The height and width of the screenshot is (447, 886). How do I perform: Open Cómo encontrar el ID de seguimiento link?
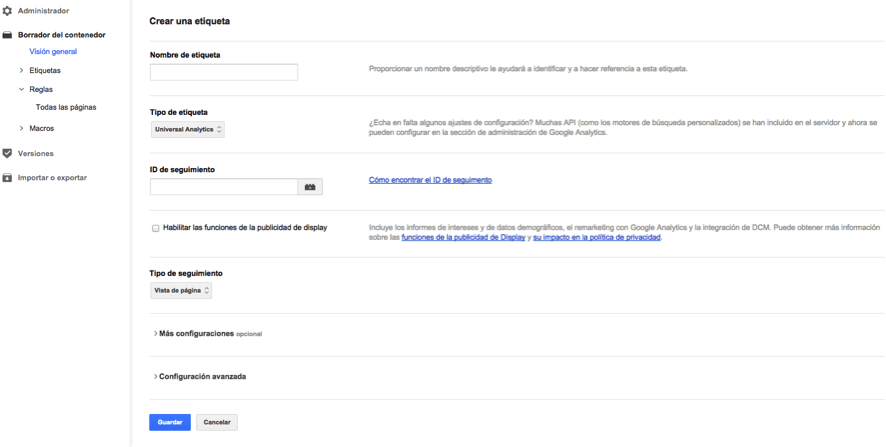pos(430,180)
